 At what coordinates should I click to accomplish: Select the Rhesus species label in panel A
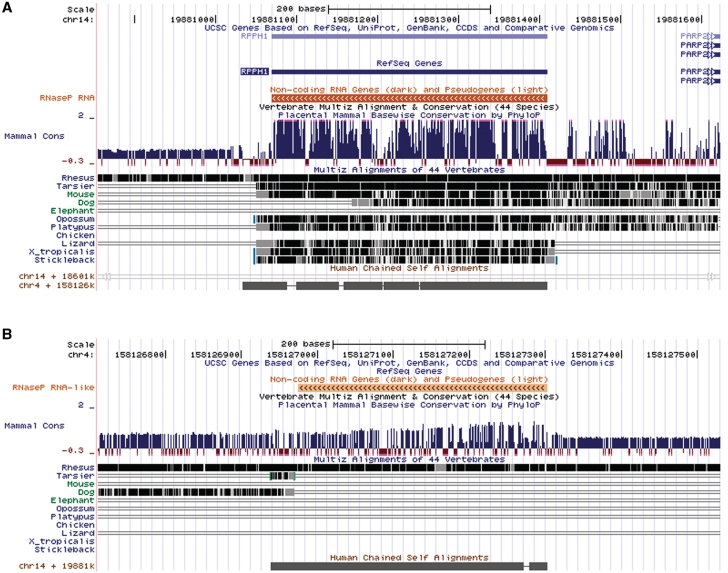[78, 178]
